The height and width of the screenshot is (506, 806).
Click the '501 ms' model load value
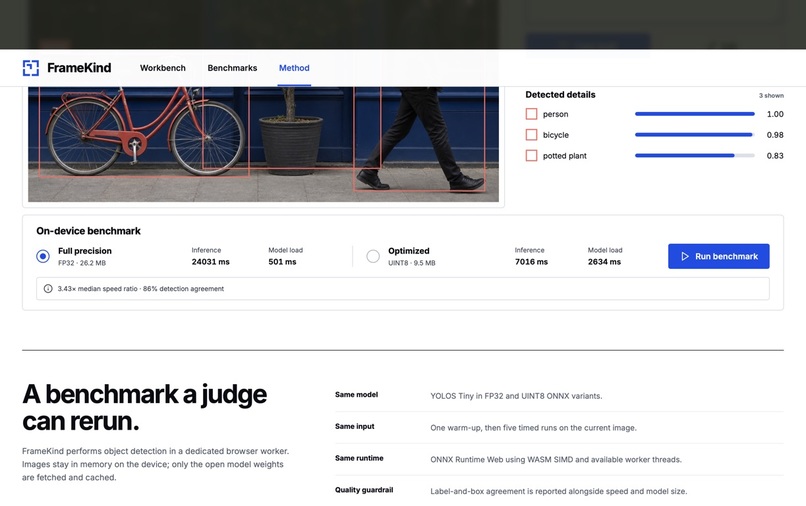(x=282, y=262)
